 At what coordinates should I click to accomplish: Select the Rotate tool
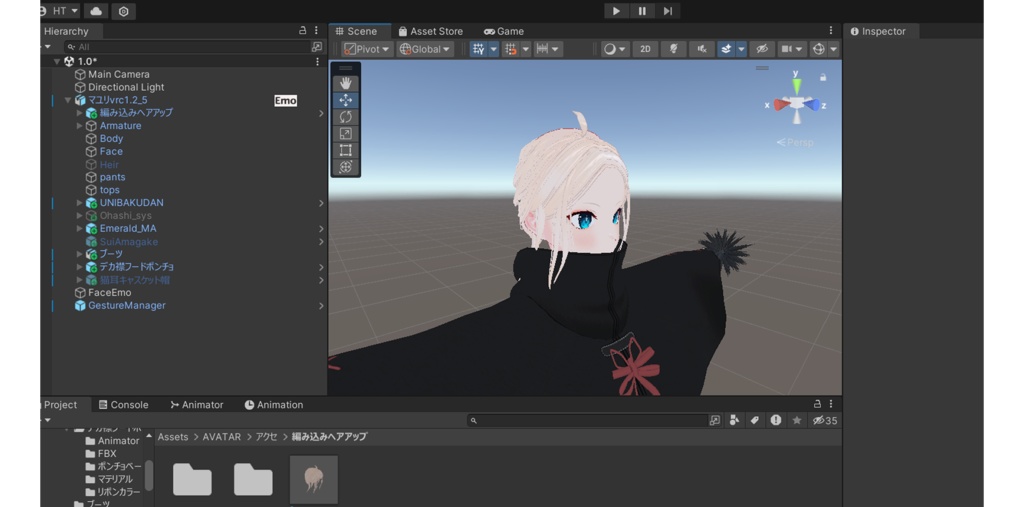[x=345, y=117]
